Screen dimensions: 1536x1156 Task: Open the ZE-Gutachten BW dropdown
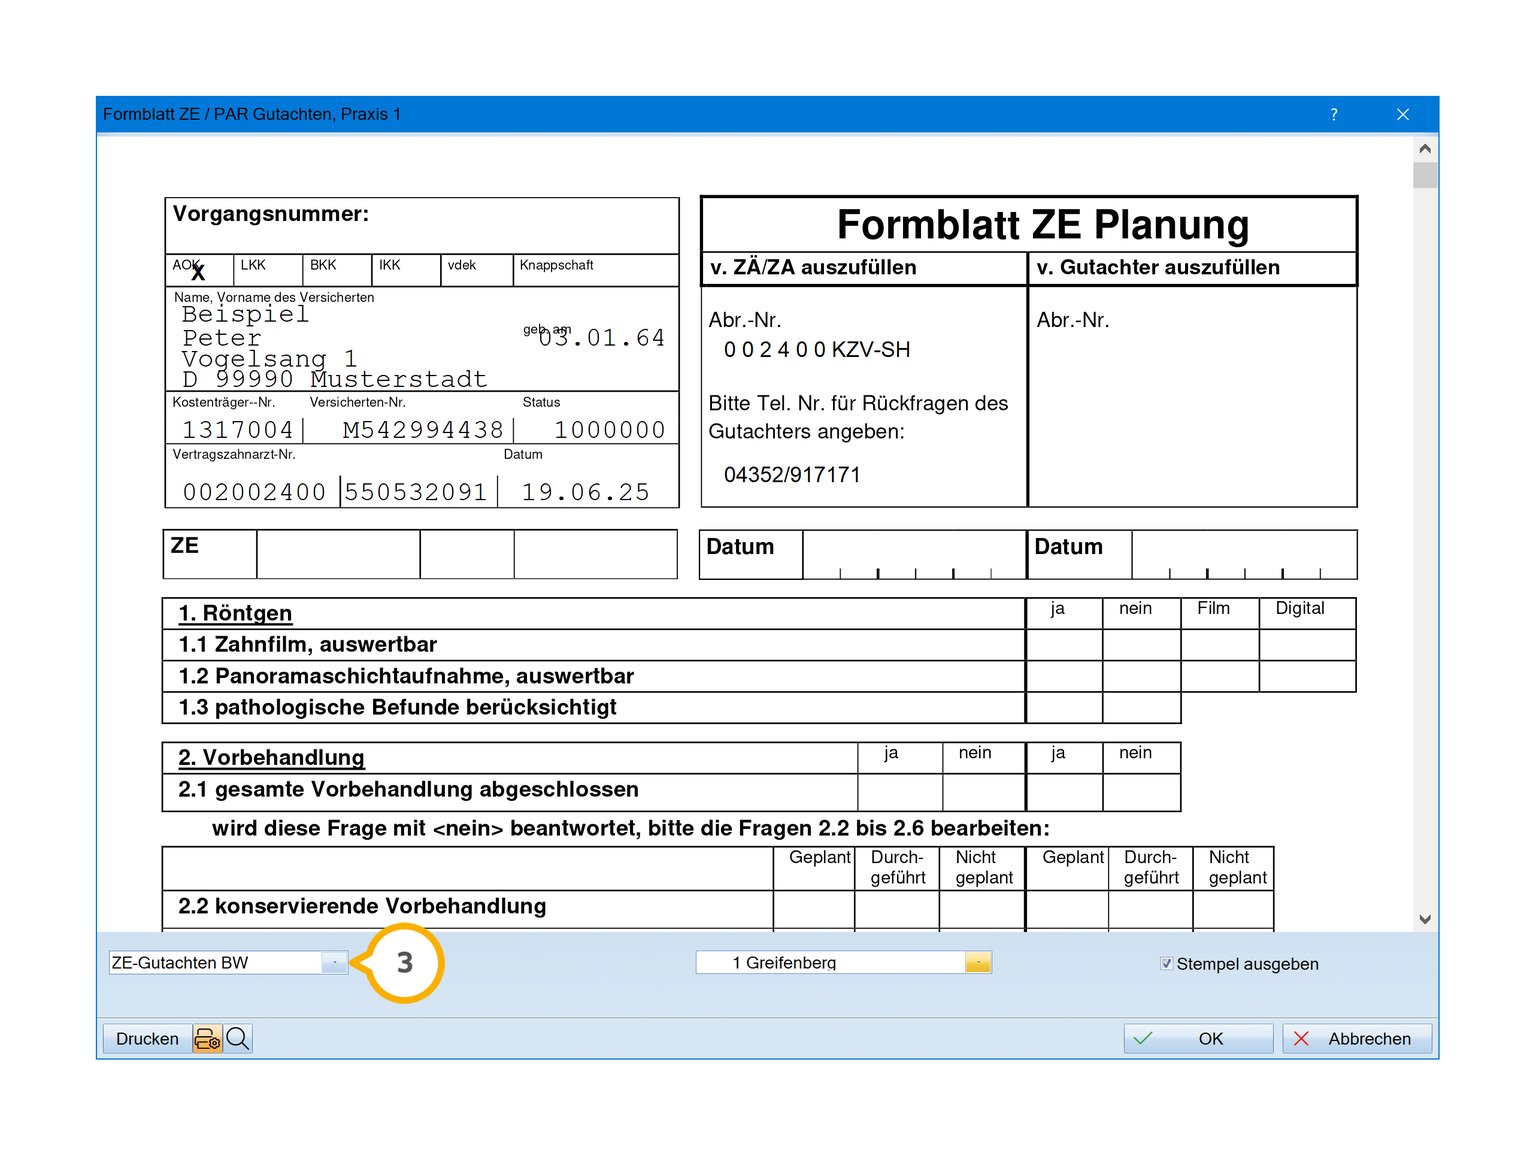335,962
